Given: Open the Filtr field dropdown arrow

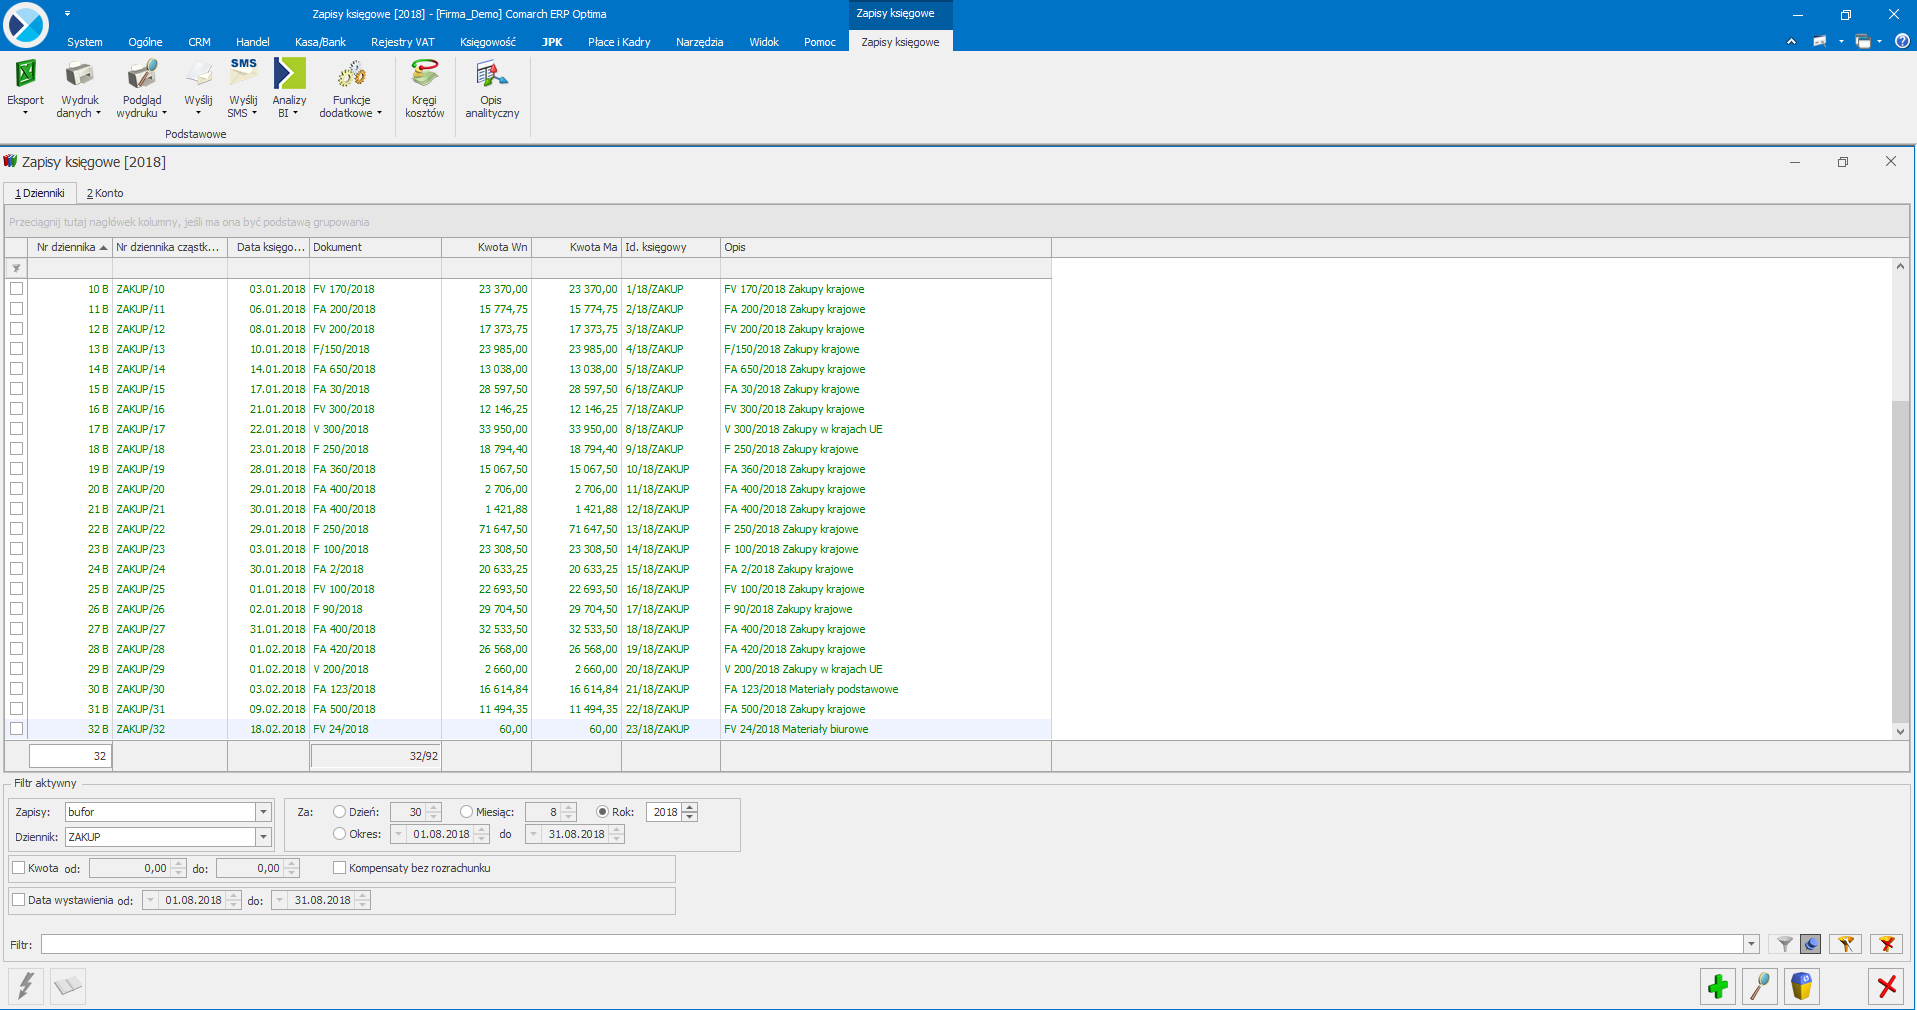Looking at the screenshot, I should coord(1751,944).
